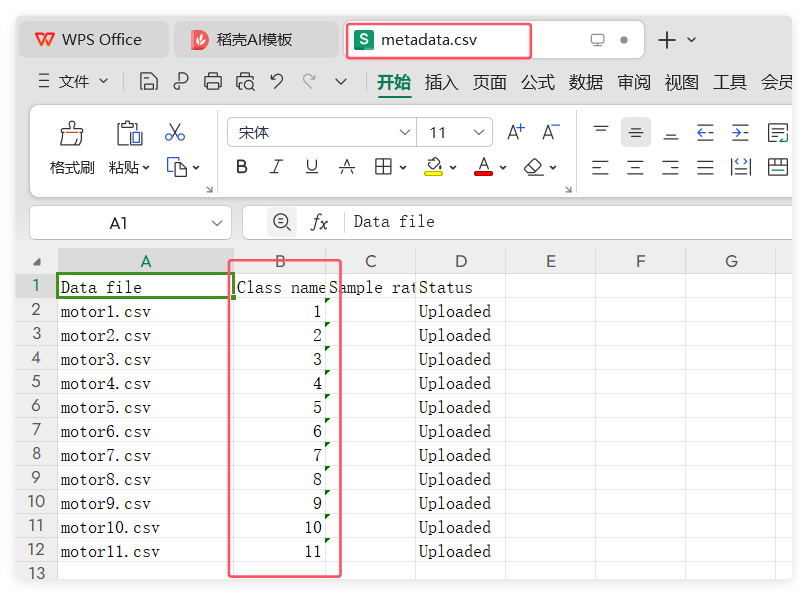Expand the Copy options arrow
The height and width of the screenshot is (594, 807).
coord(196,167)
